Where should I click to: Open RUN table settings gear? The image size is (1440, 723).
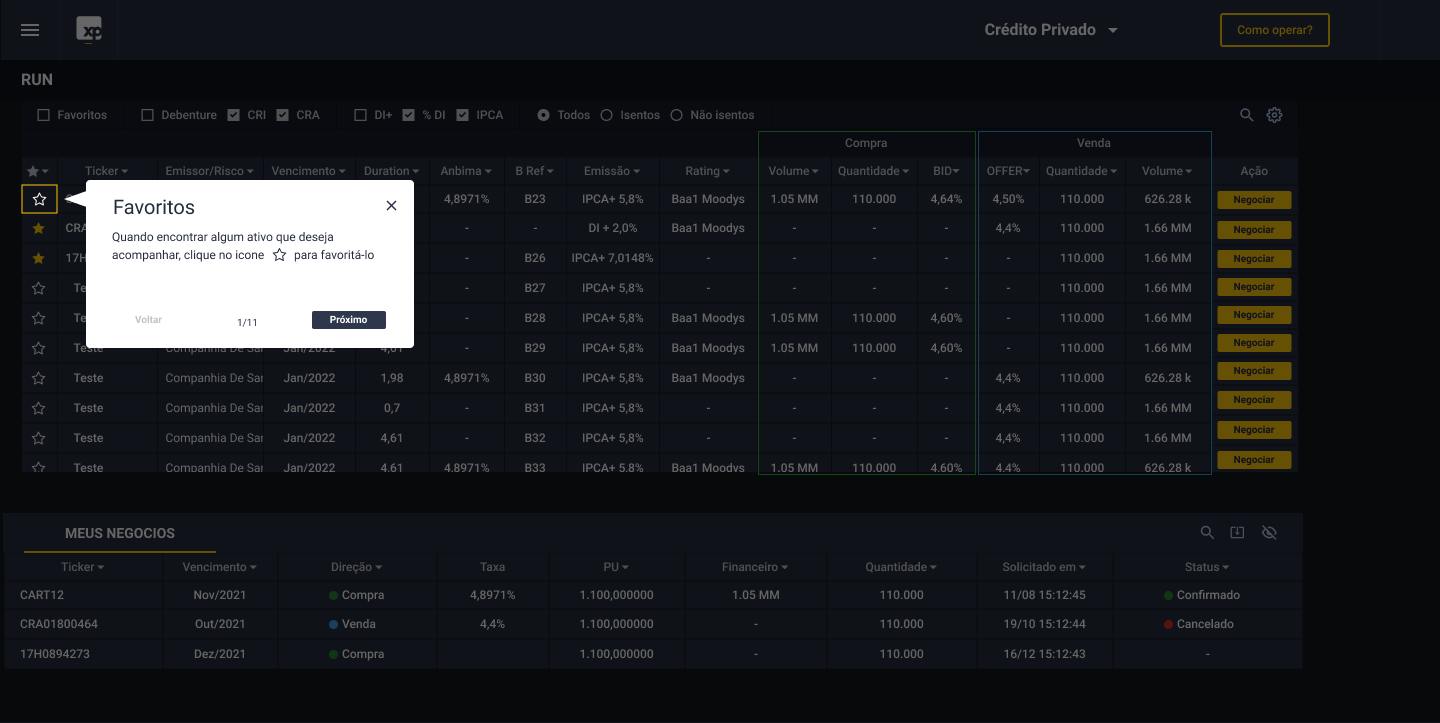[x=1274, y=115]
